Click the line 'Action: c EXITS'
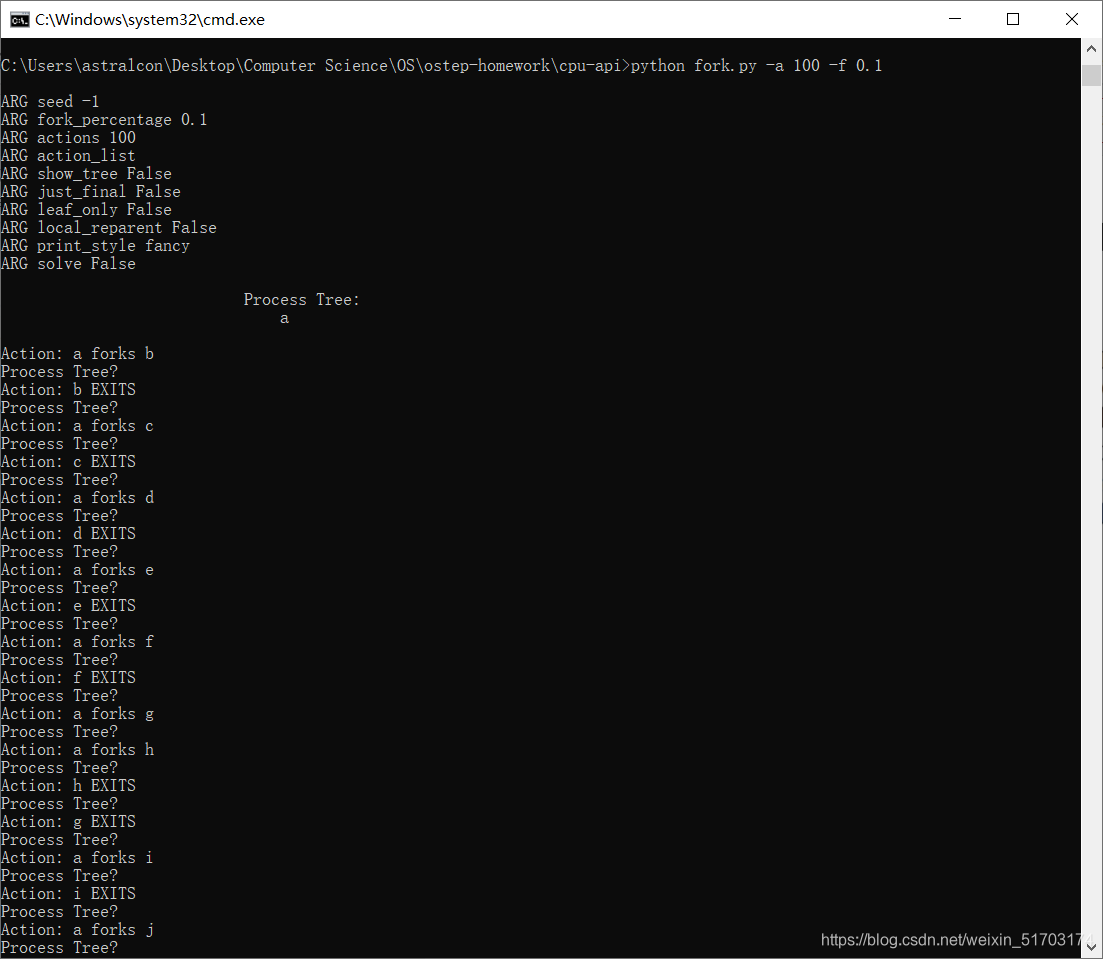The width and height of the screenshot is (1103, 959). [68, 462]
